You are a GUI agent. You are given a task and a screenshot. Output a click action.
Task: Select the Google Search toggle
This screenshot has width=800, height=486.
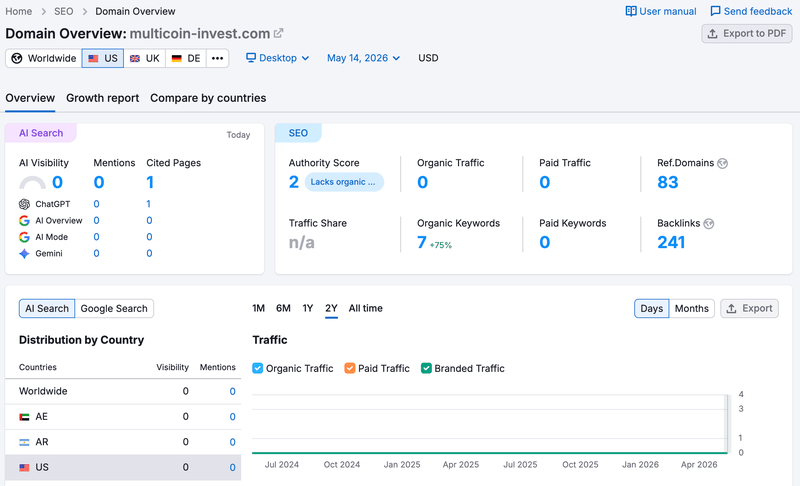tap(114, 309)
